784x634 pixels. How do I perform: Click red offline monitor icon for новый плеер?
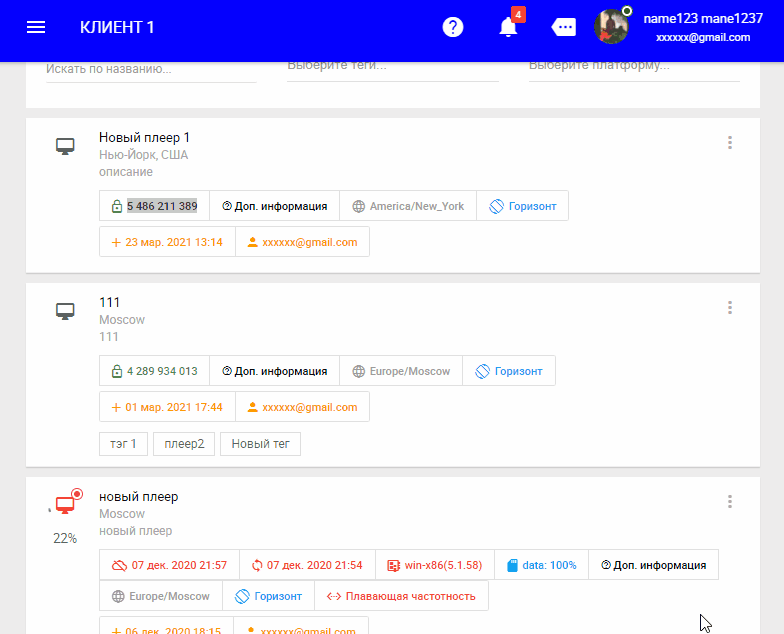coord(65,505)
